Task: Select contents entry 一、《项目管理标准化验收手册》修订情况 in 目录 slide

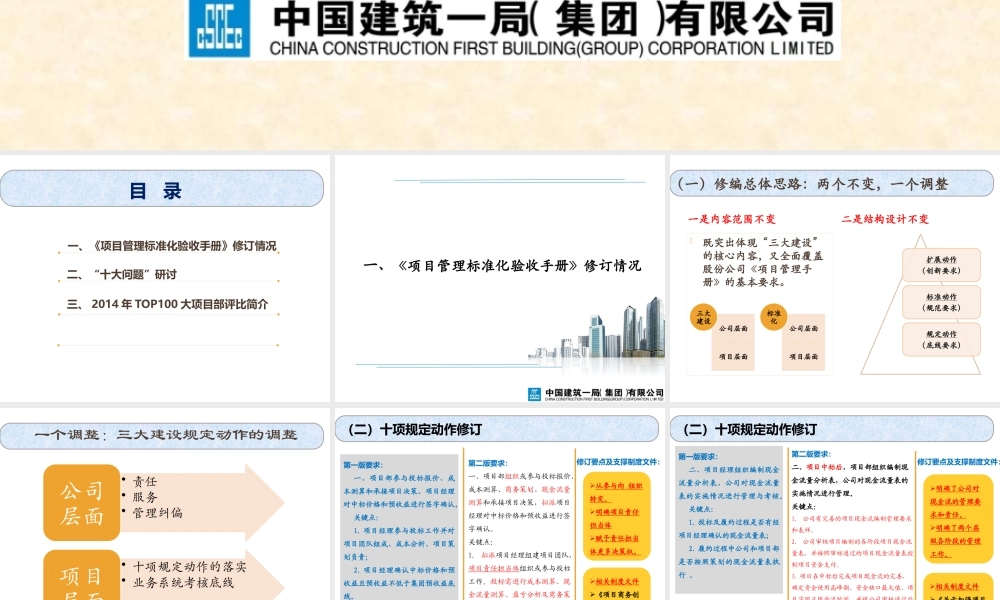Action: coord(171,245)
